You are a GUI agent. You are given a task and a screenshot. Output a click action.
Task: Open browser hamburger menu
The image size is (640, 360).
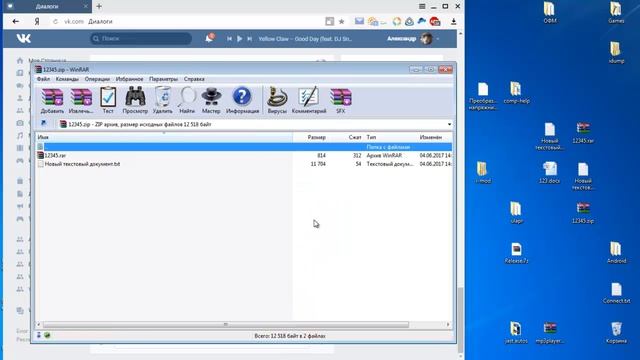pos(422,7)
